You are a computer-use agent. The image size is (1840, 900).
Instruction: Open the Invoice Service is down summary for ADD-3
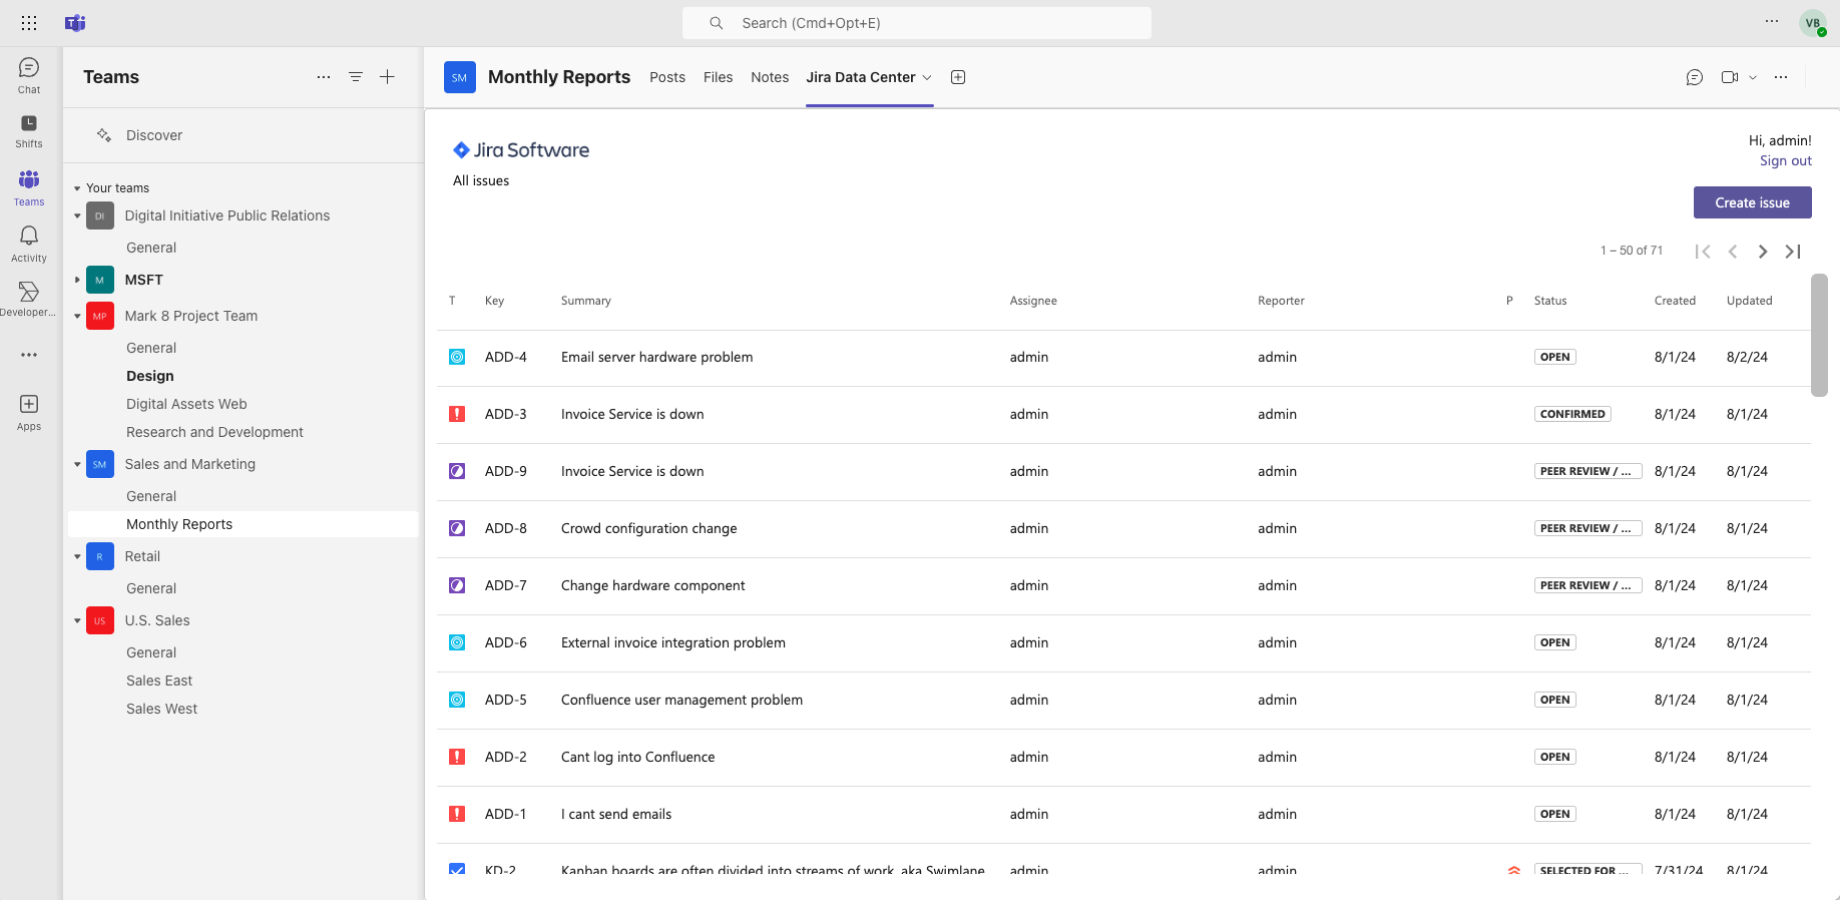(x=632, y=414)
